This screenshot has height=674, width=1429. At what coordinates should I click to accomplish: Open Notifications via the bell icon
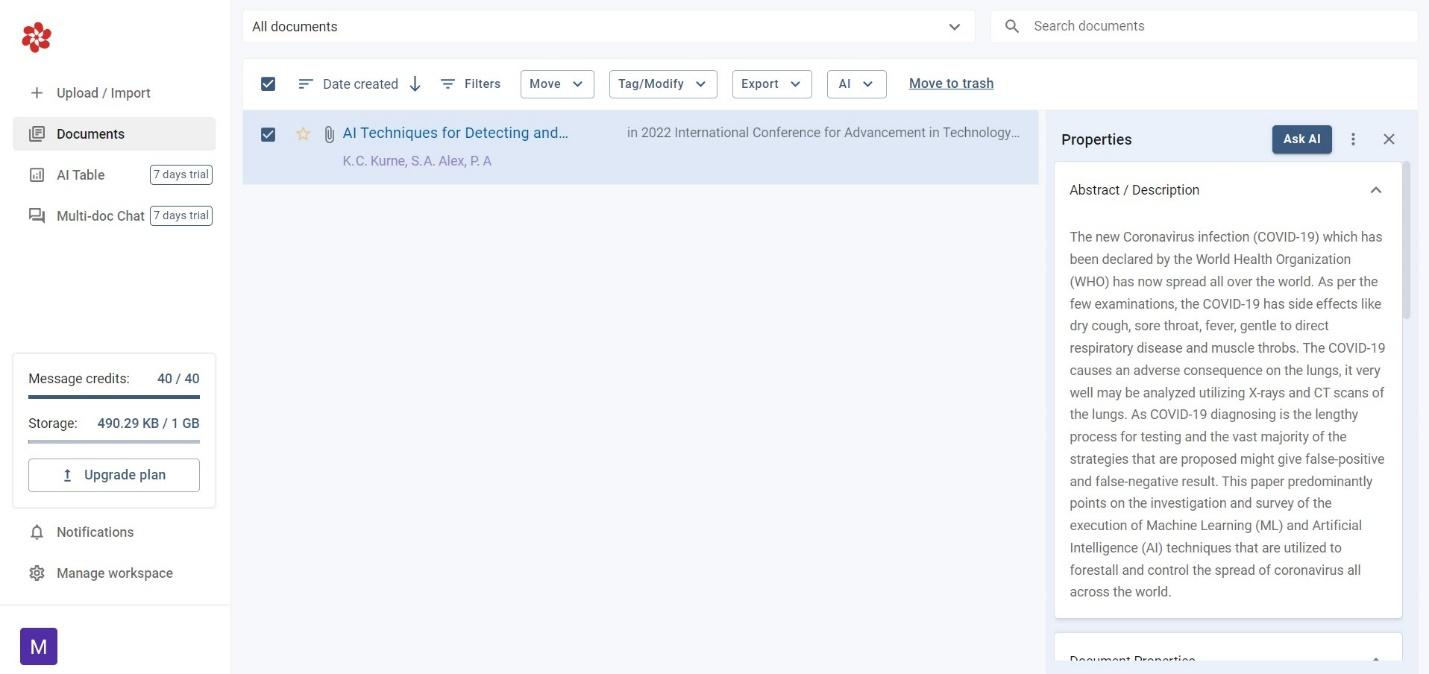click(x=37, y=532)
